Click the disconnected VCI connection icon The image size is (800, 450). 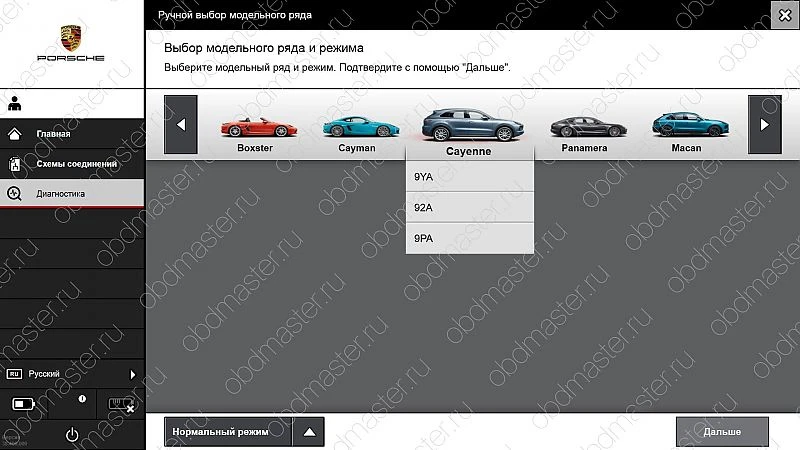pos(121,405)
